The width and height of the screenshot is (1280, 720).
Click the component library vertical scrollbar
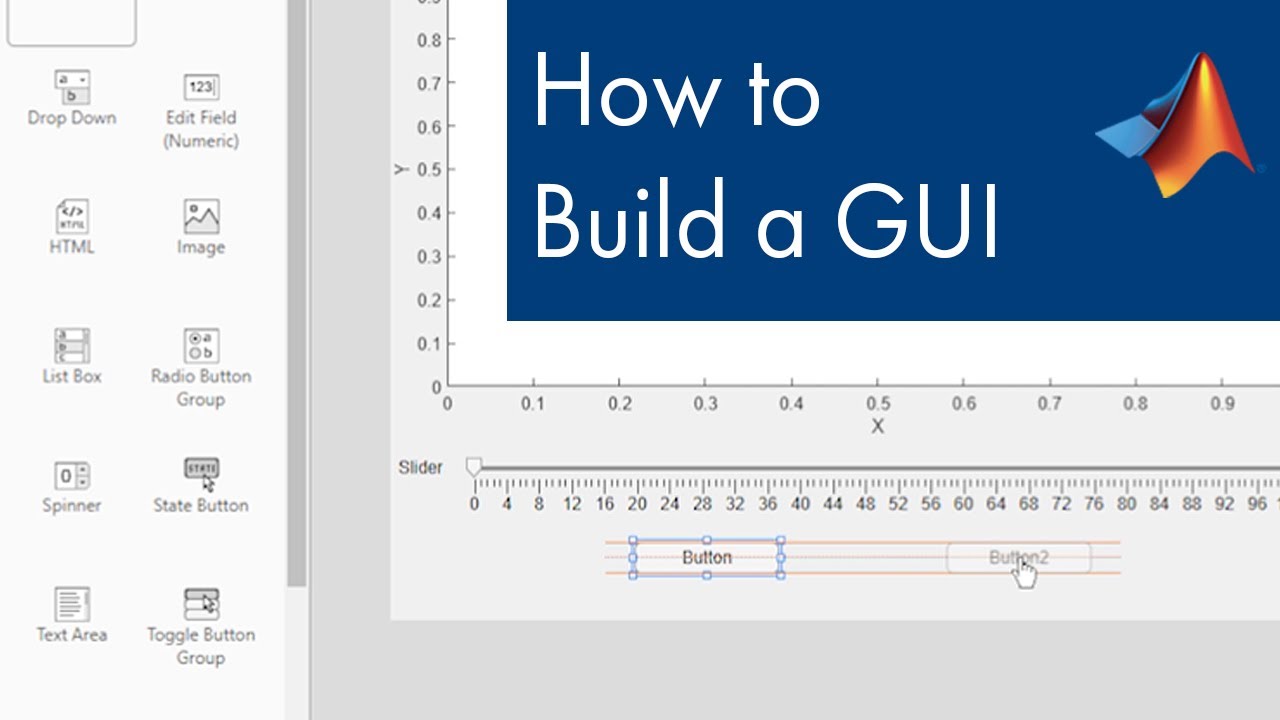[297, 293]
